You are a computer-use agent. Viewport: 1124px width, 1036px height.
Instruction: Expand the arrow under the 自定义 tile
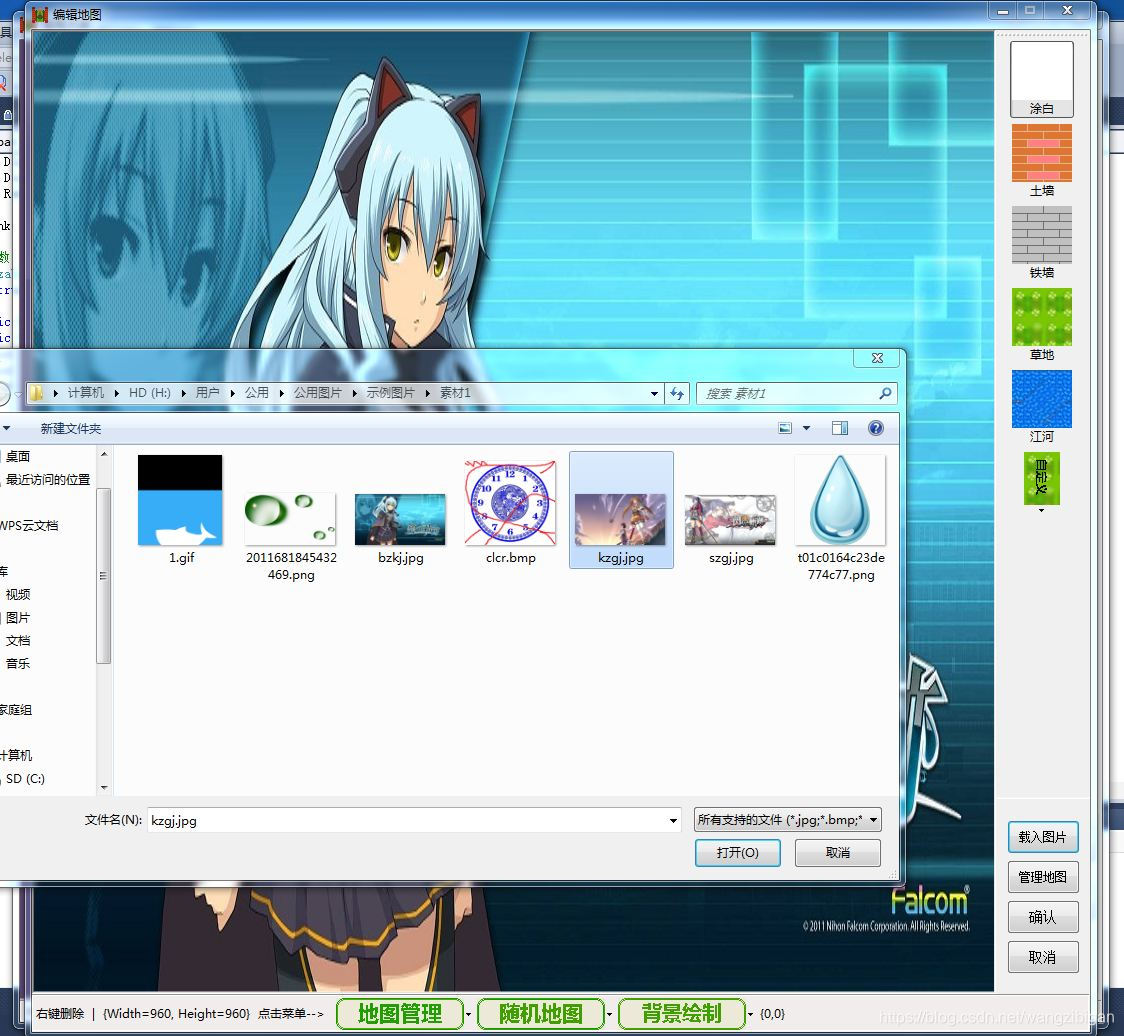click(x=1042, y=510)
